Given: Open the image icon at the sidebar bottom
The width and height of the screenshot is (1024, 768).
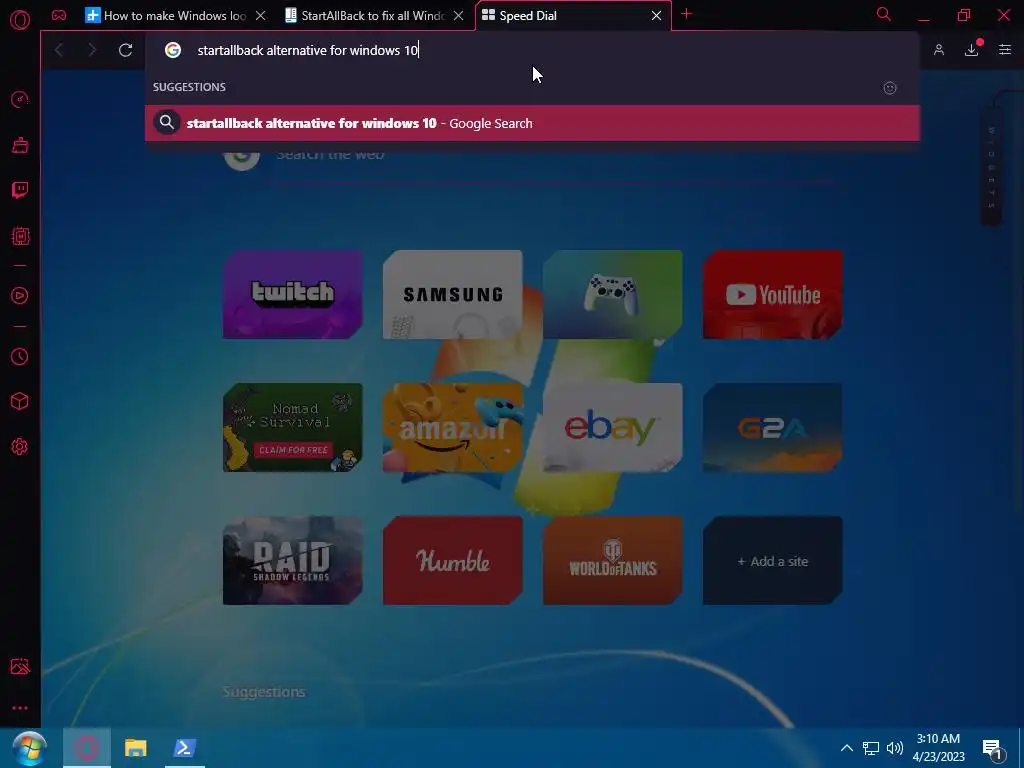Looking at the screenshot, I should (x=20, y=666).
